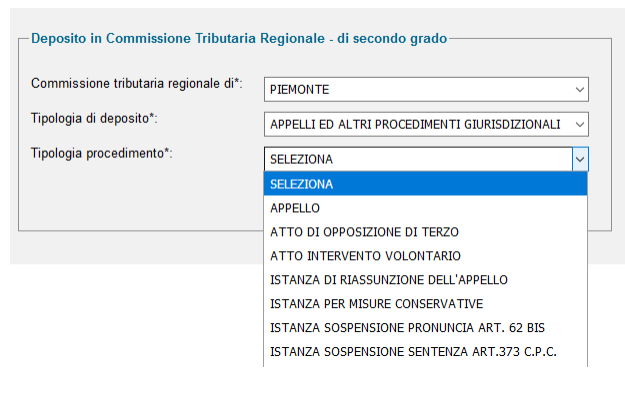Pick ISTANZA PER MISURE CONSERVATIVE
This screenshot has height=397, width=625.
click(425, 304)
